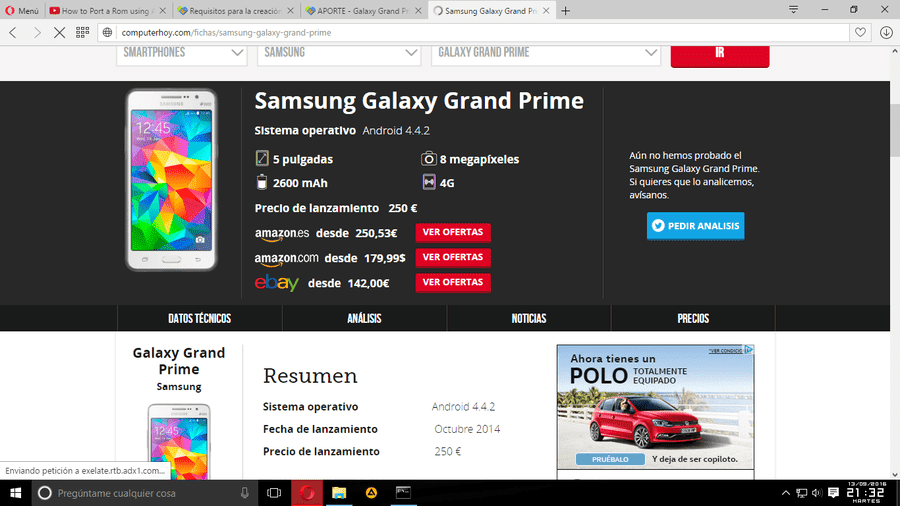Expand the GALAXY GRAND PRIME model dropdown
Viewport: 900px width, 506px height.
(546, 54)
